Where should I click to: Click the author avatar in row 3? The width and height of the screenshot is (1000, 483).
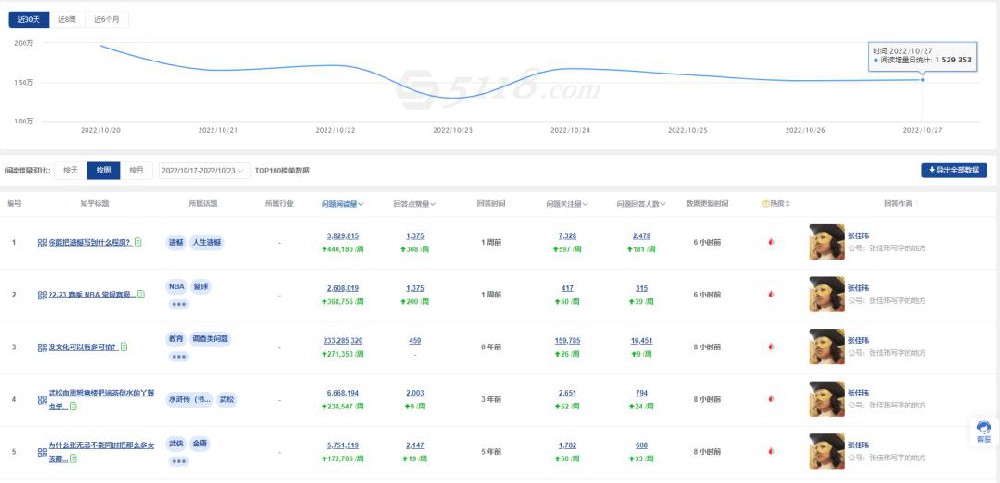(x=826, y=346)
